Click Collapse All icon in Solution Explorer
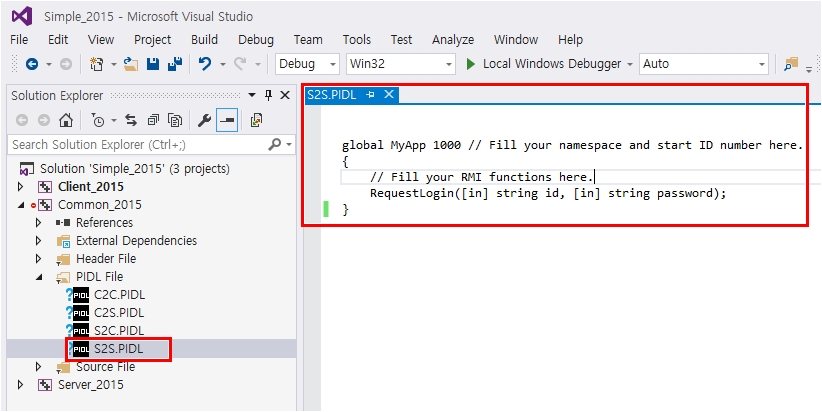 pos(153,120)
